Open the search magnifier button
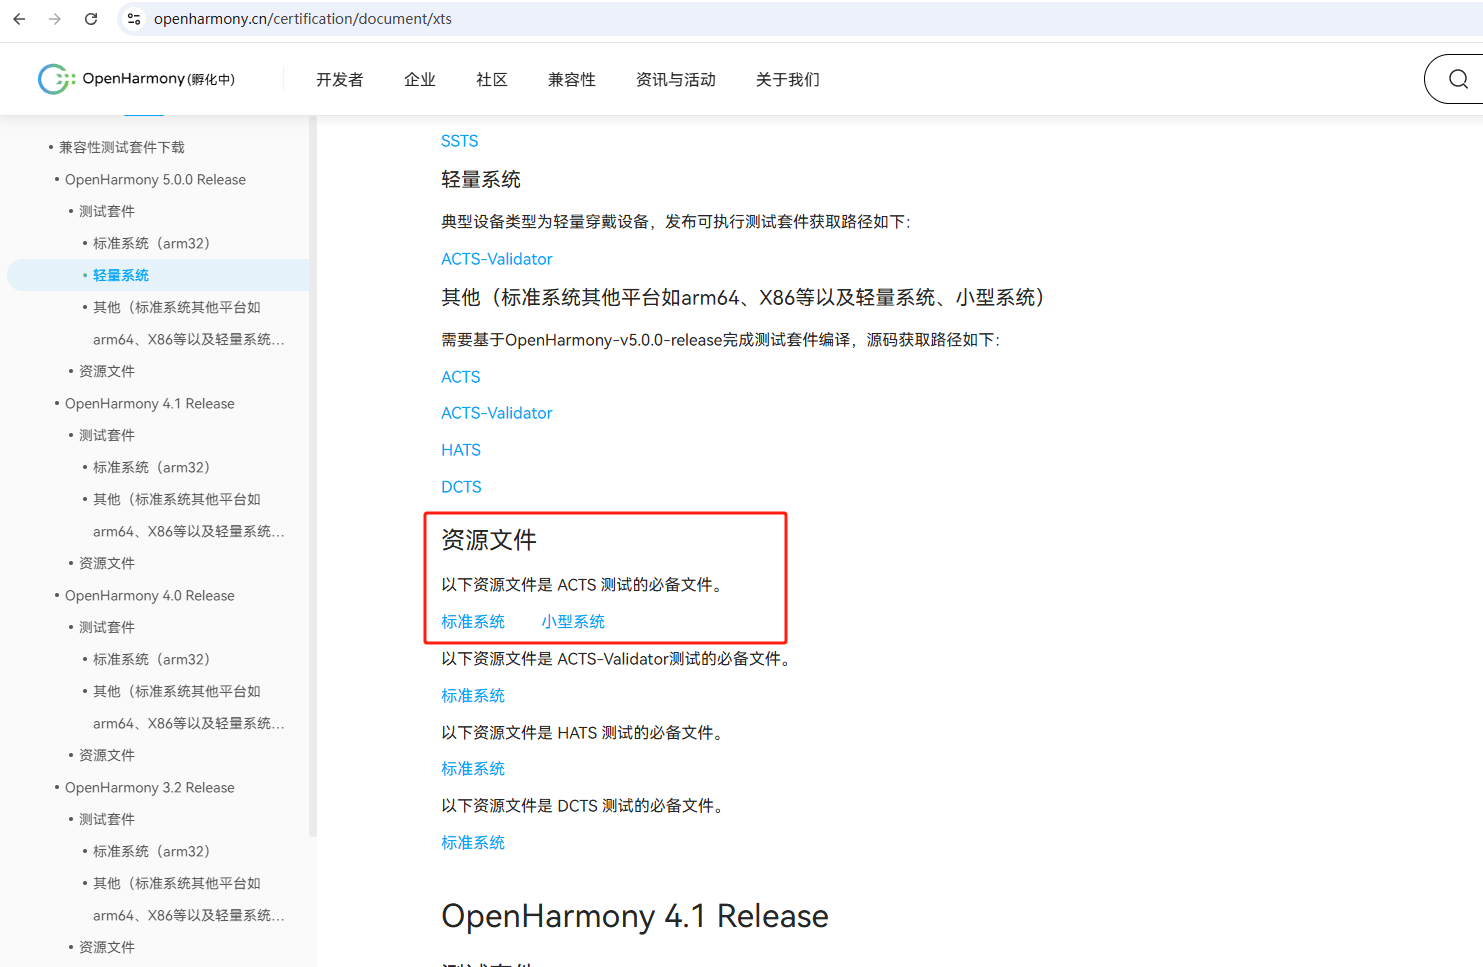 (1458, 79)
